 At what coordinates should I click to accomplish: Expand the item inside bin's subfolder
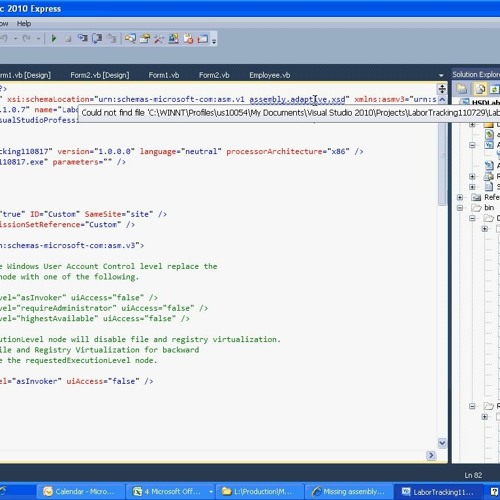pos(485,229)
